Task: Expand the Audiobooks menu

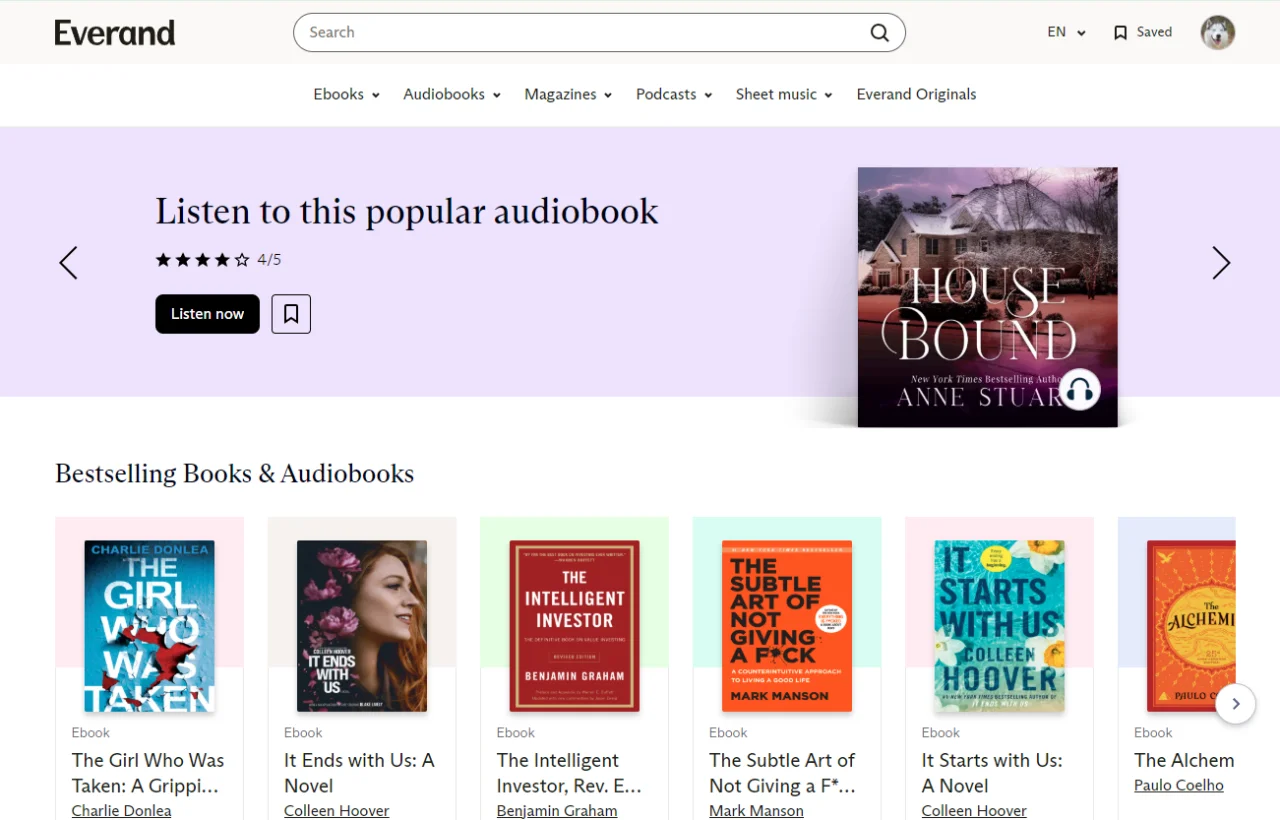Action: (452, 94)
